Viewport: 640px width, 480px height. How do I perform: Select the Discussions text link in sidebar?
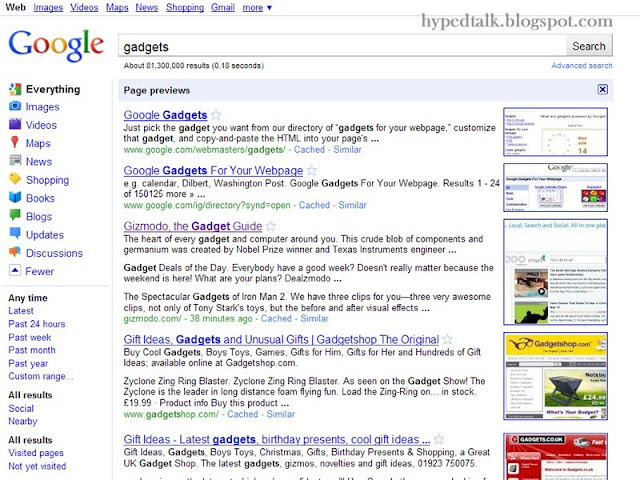point(54,253)
